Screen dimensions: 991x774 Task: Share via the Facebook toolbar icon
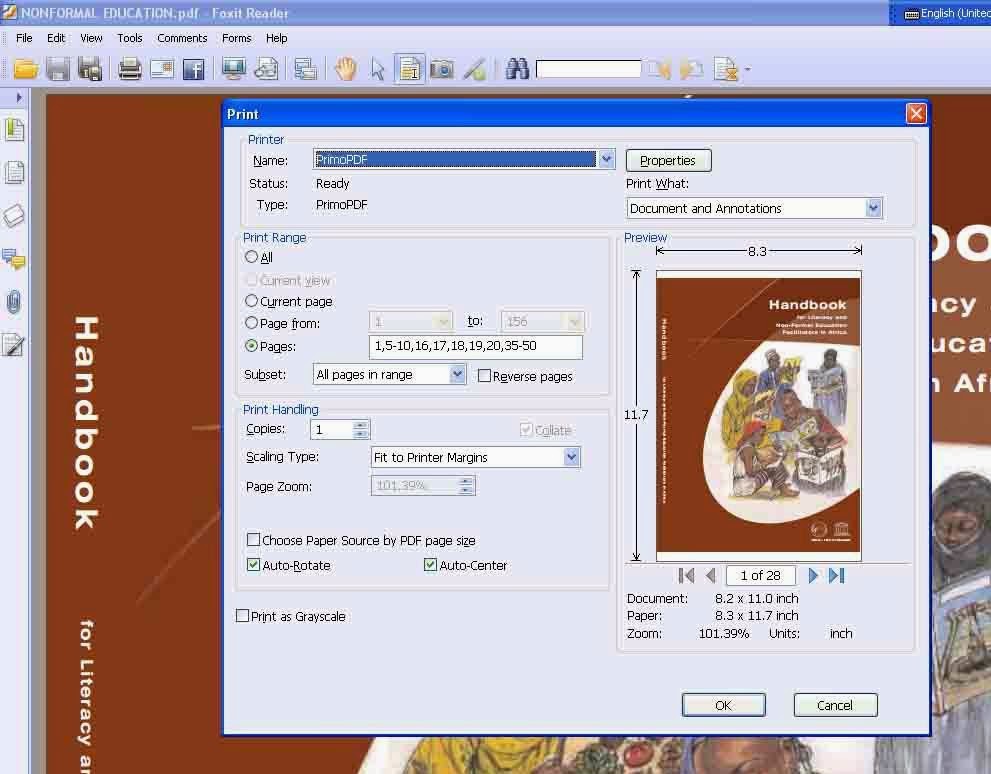pyautogui.click(x=193, y=68)
